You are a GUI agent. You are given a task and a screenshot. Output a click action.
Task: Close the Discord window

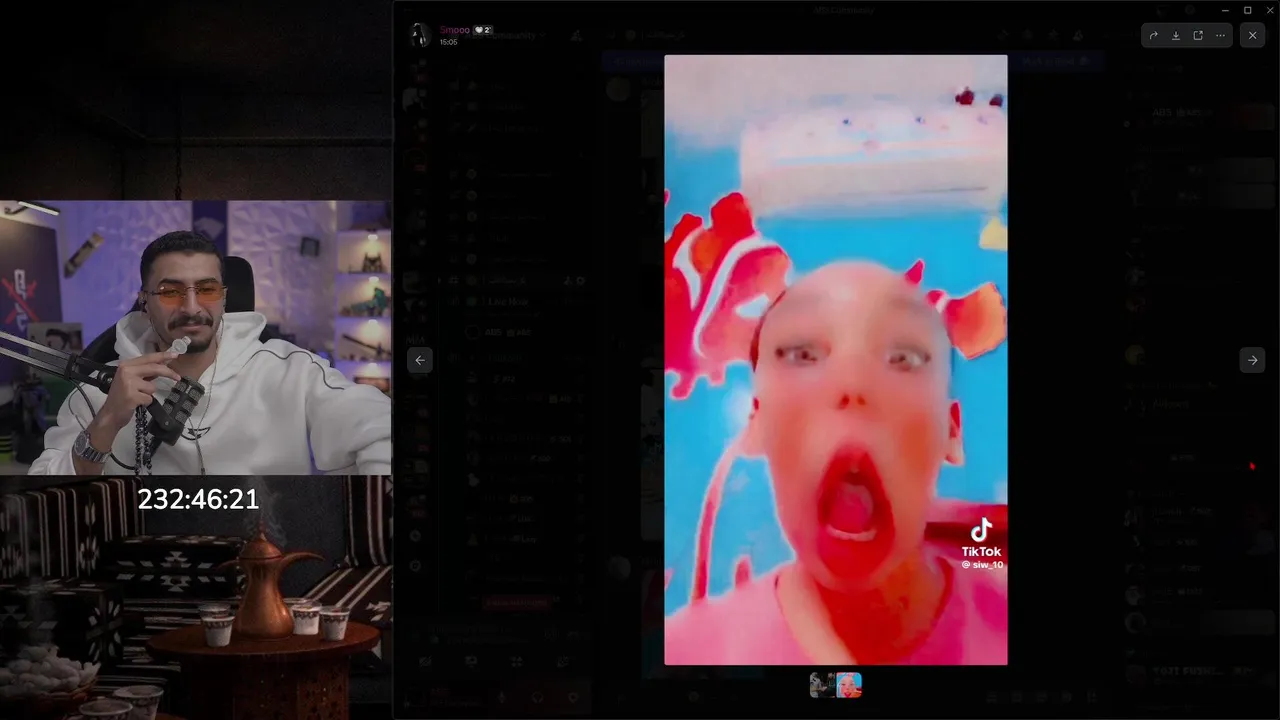pyautogui.click(x=1268, y=10)
